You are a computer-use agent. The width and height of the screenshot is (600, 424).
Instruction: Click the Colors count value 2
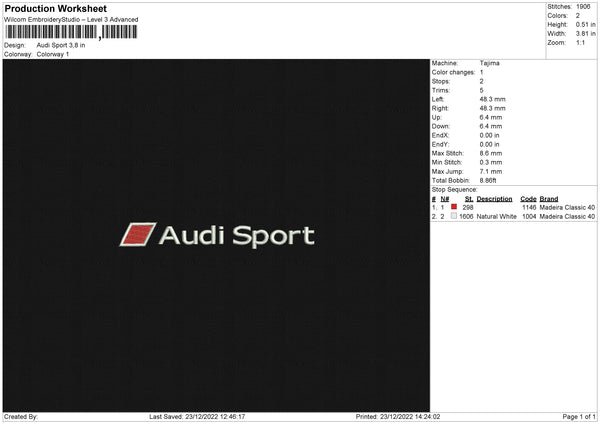(577, 16)
